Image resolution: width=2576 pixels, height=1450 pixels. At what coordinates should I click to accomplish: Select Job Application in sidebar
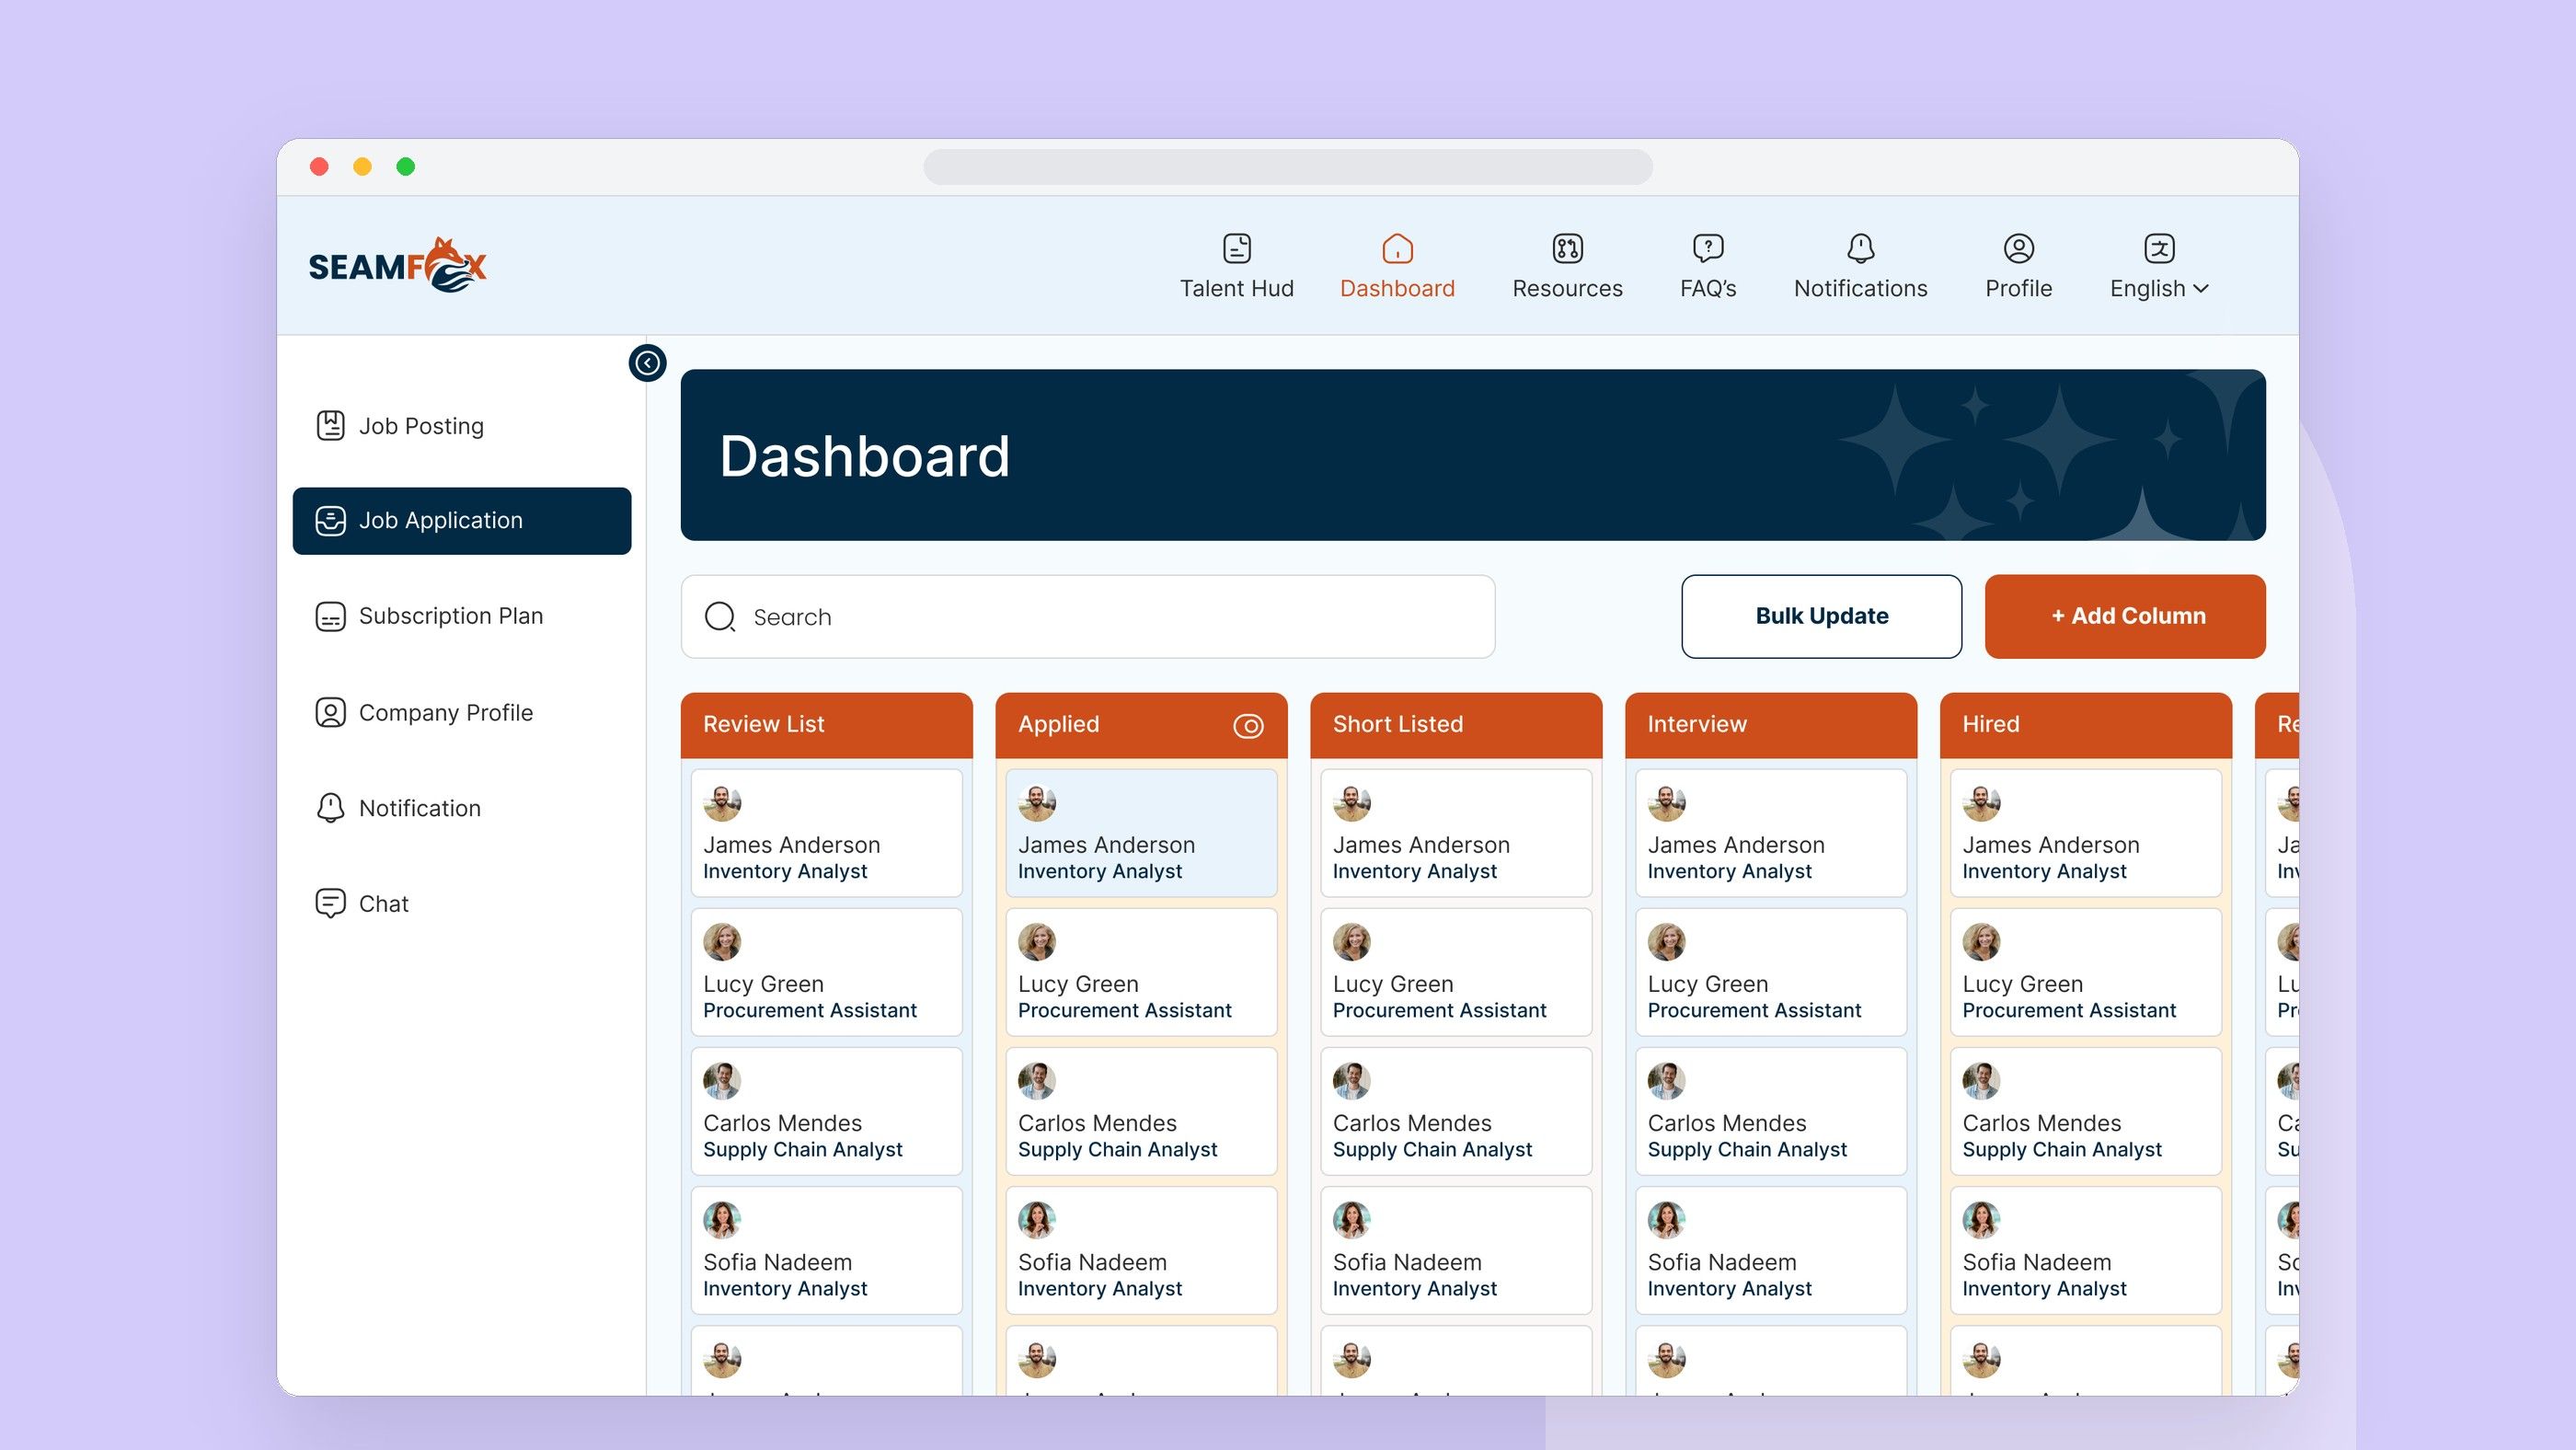462,521
